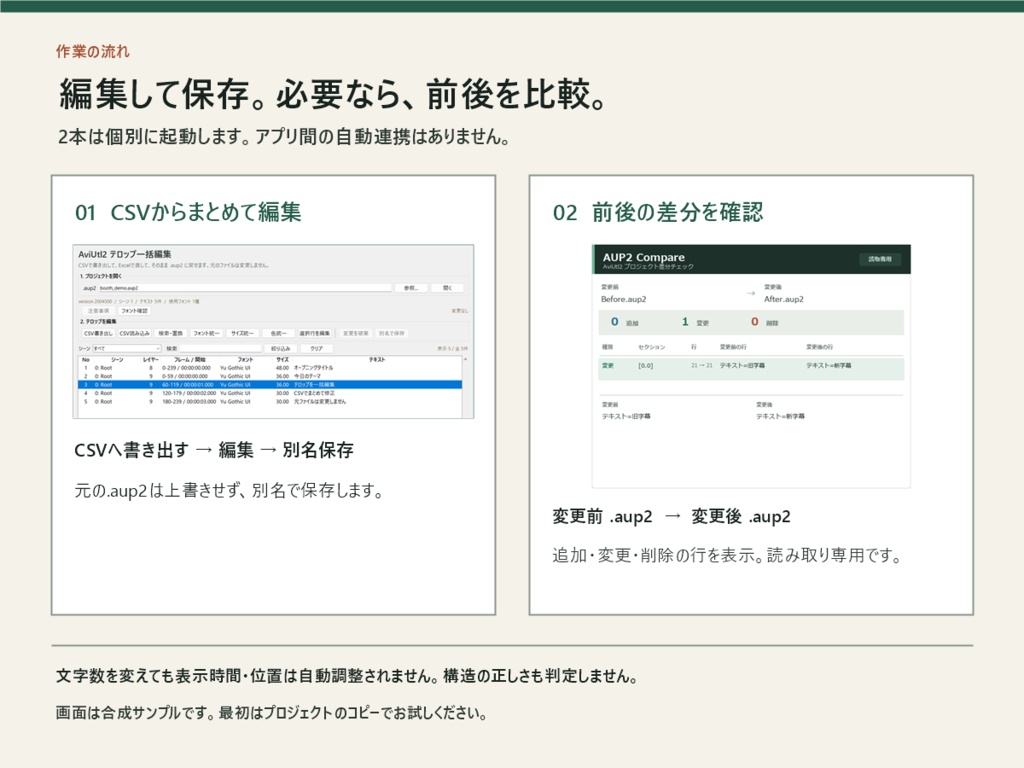Click the テキスト column header in telop table
The height and width of the screenshot is (768, 1024).
(377, 360)
